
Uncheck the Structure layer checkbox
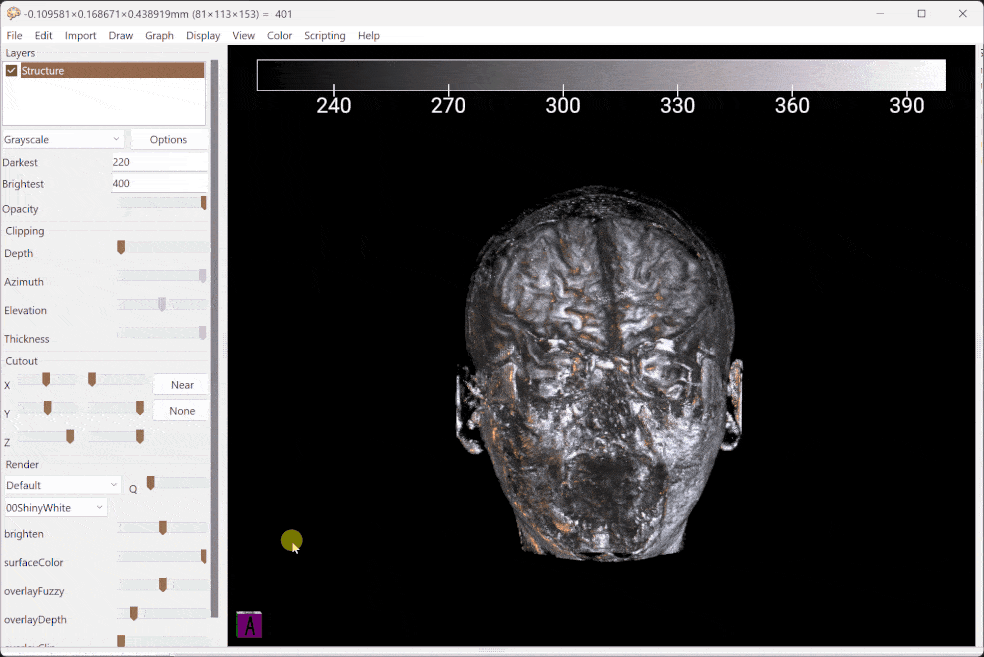(11, 70)
